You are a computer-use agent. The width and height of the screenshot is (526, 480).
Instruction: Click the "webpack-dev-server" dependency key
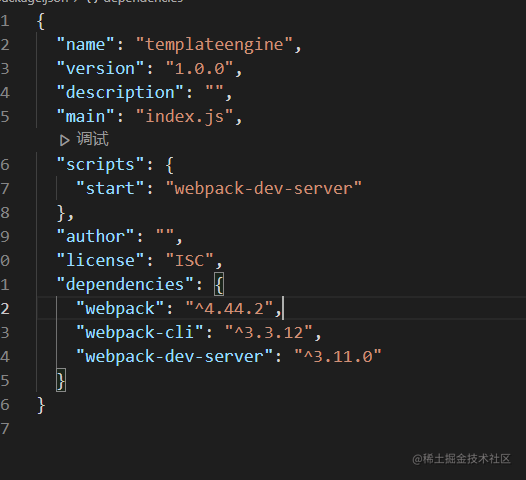(x=174, y=357)
